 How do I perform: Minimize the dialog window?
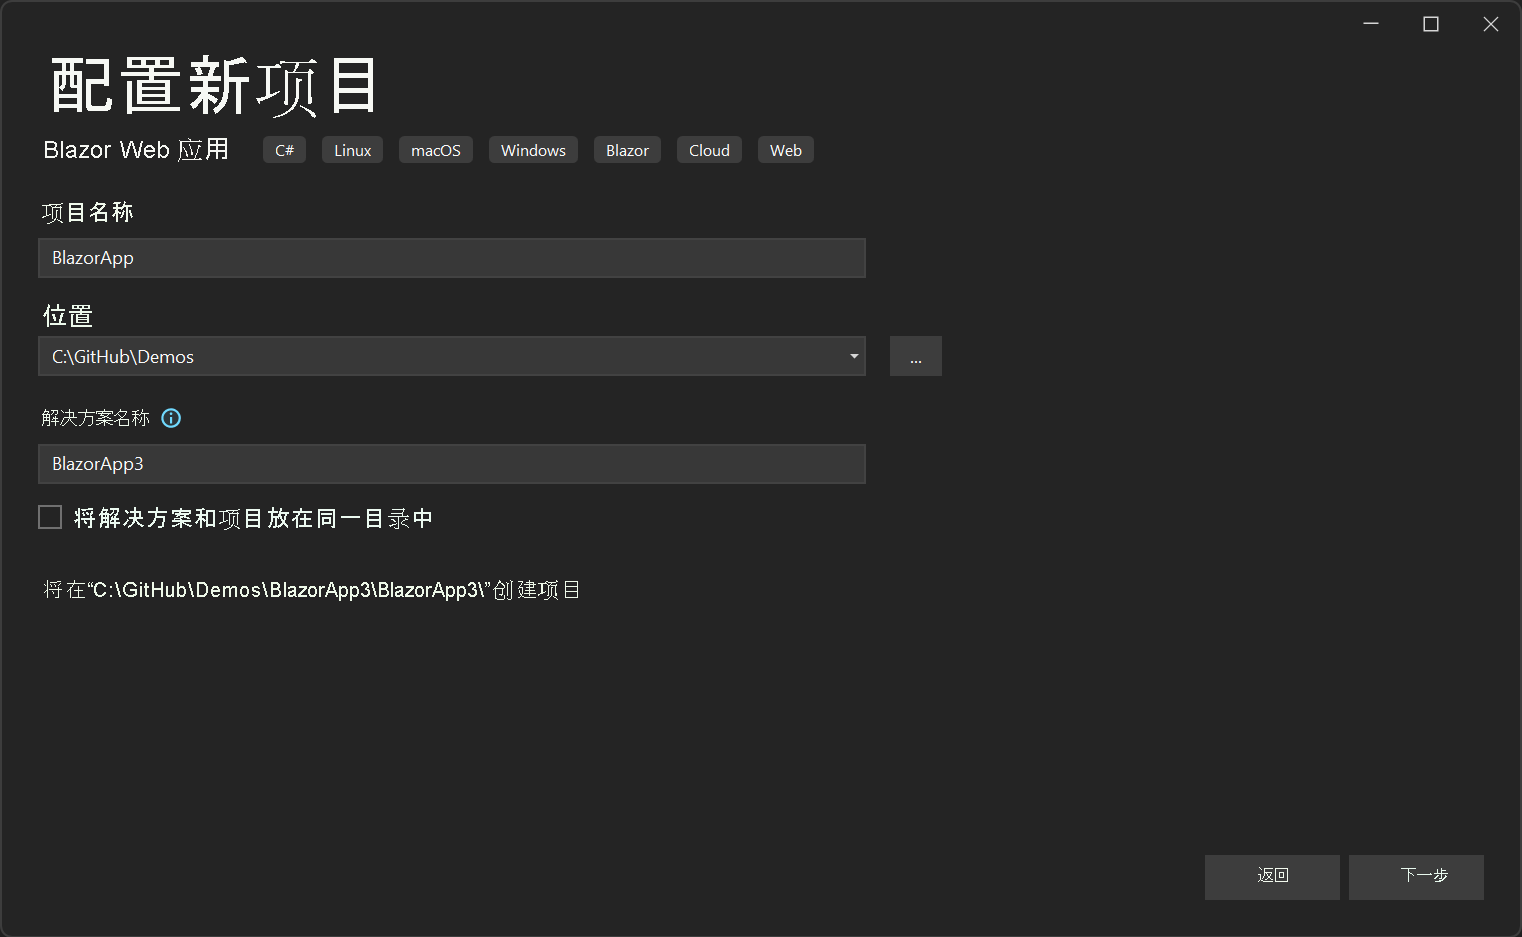coord(1371,24)
